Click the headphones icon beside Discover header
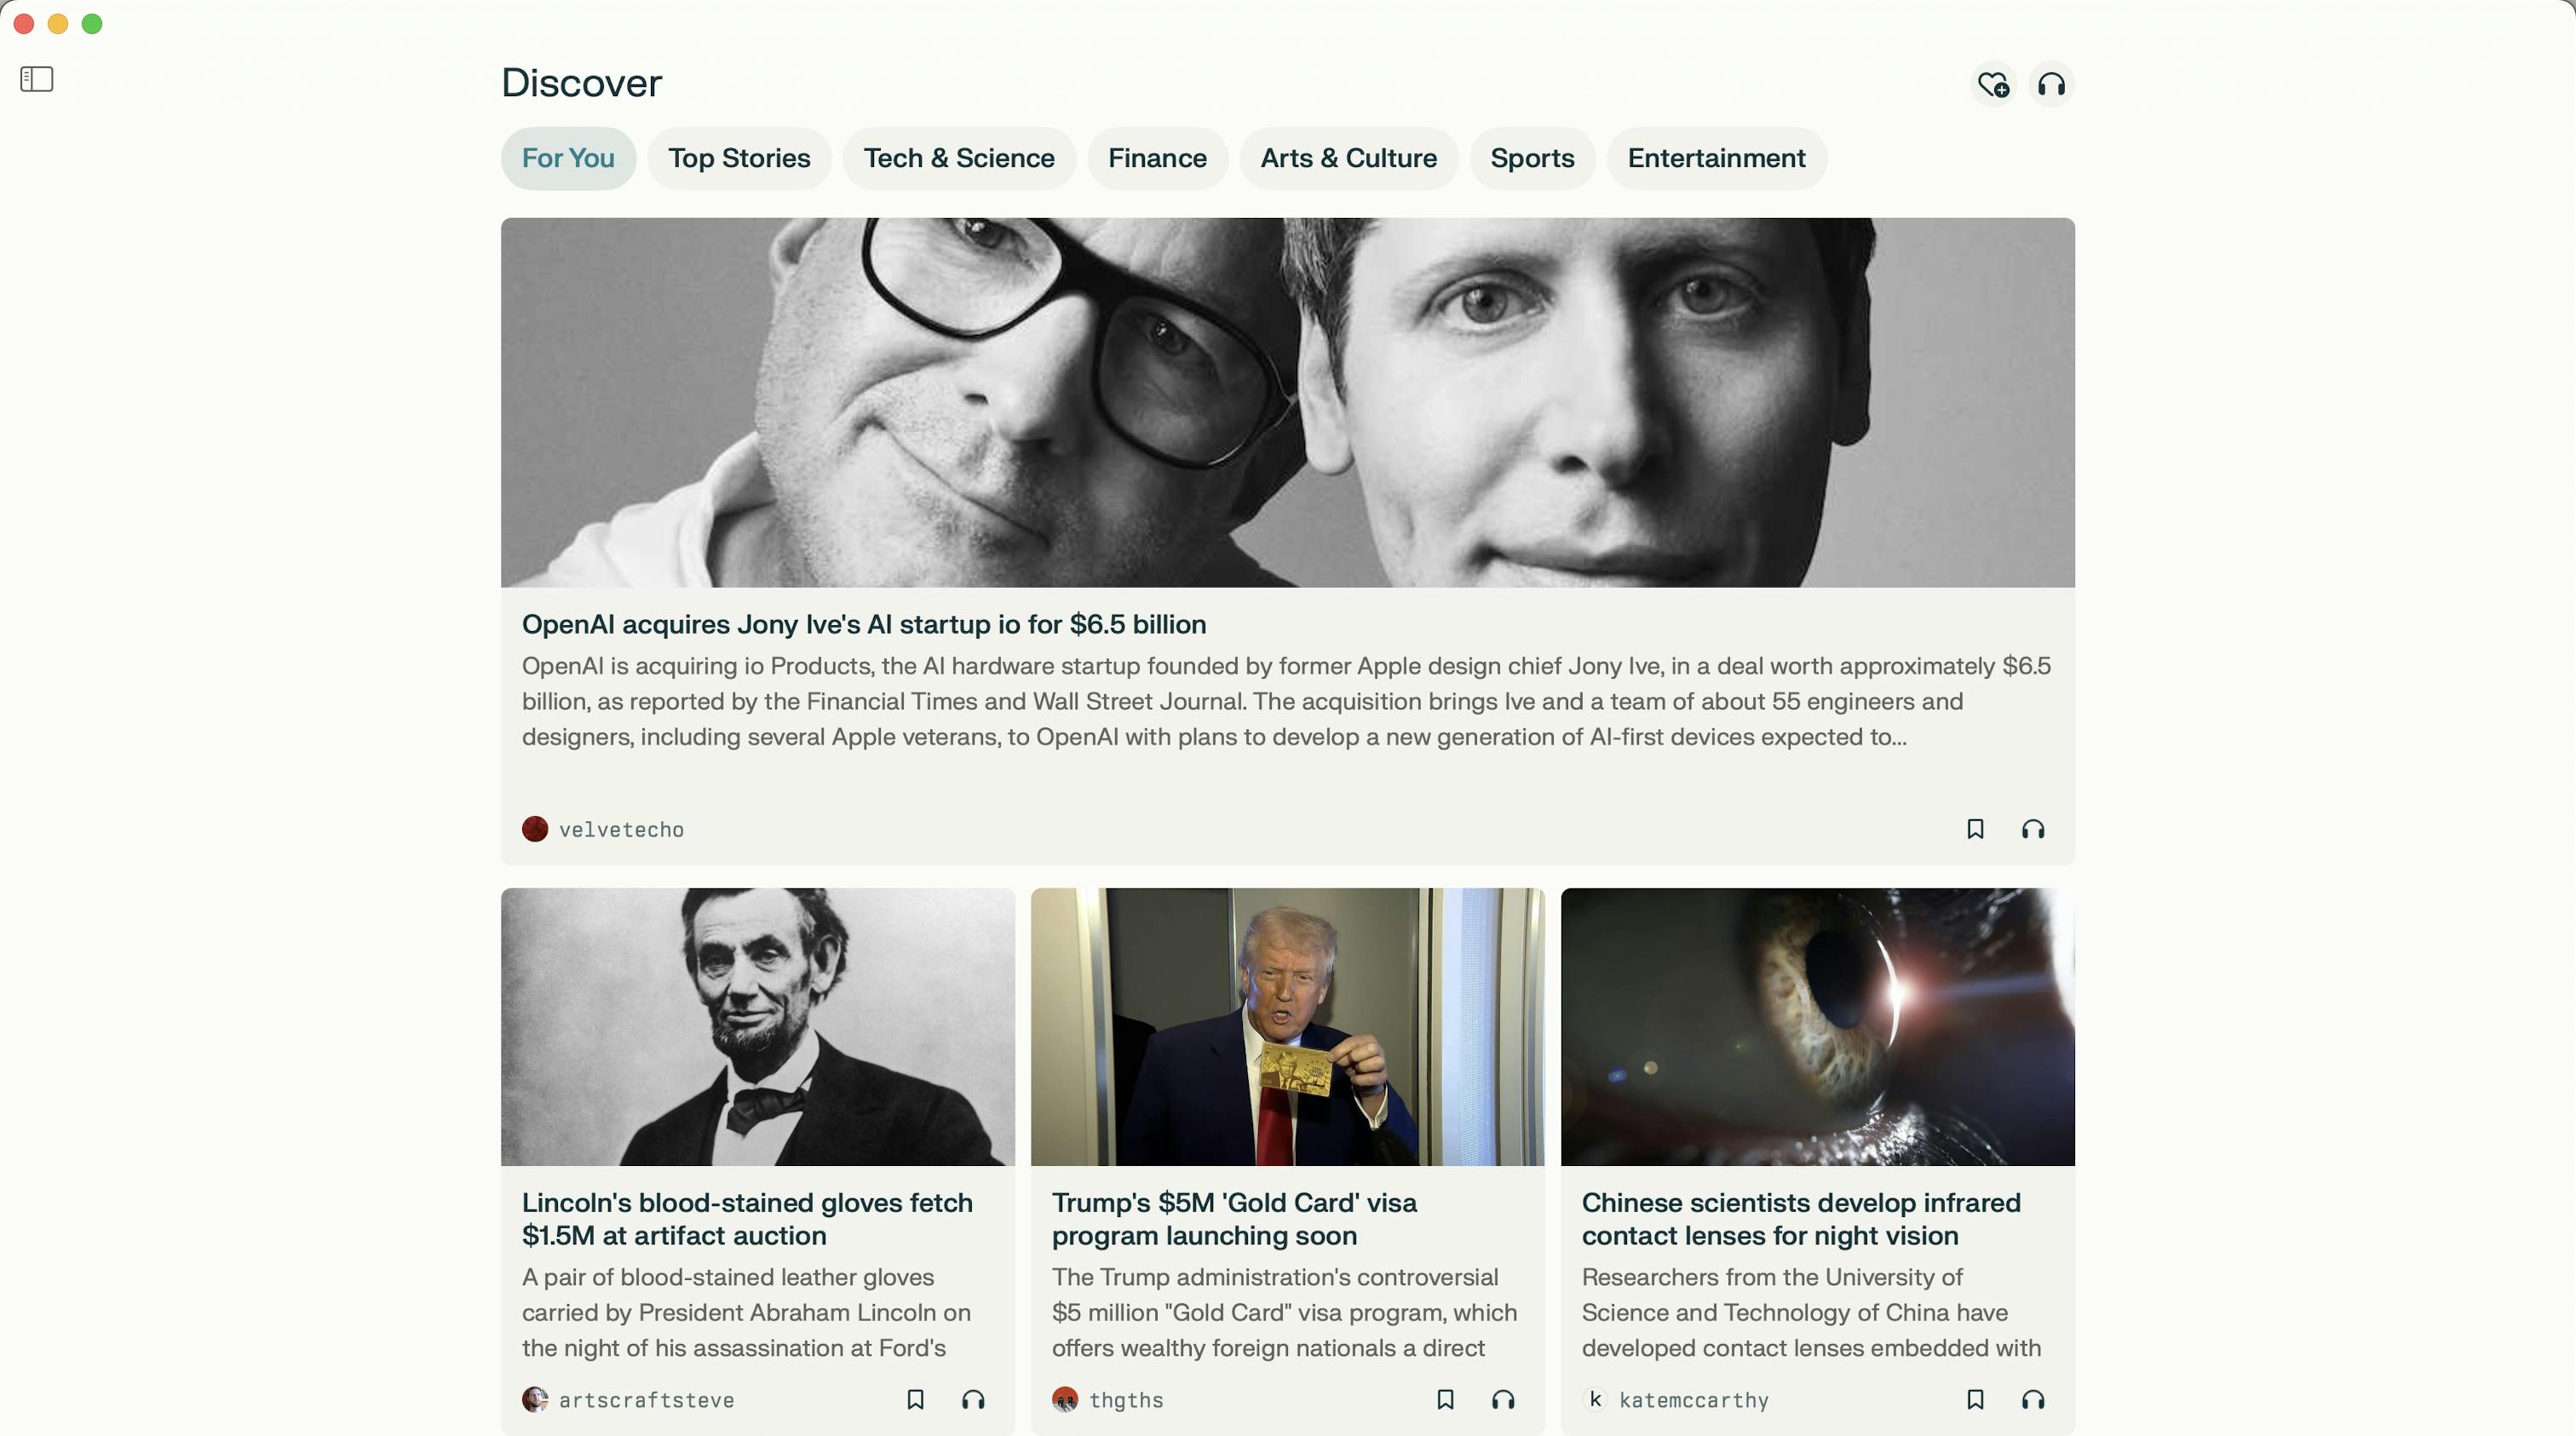Screen dimensions: 2576x1436 pos(2052,85)
